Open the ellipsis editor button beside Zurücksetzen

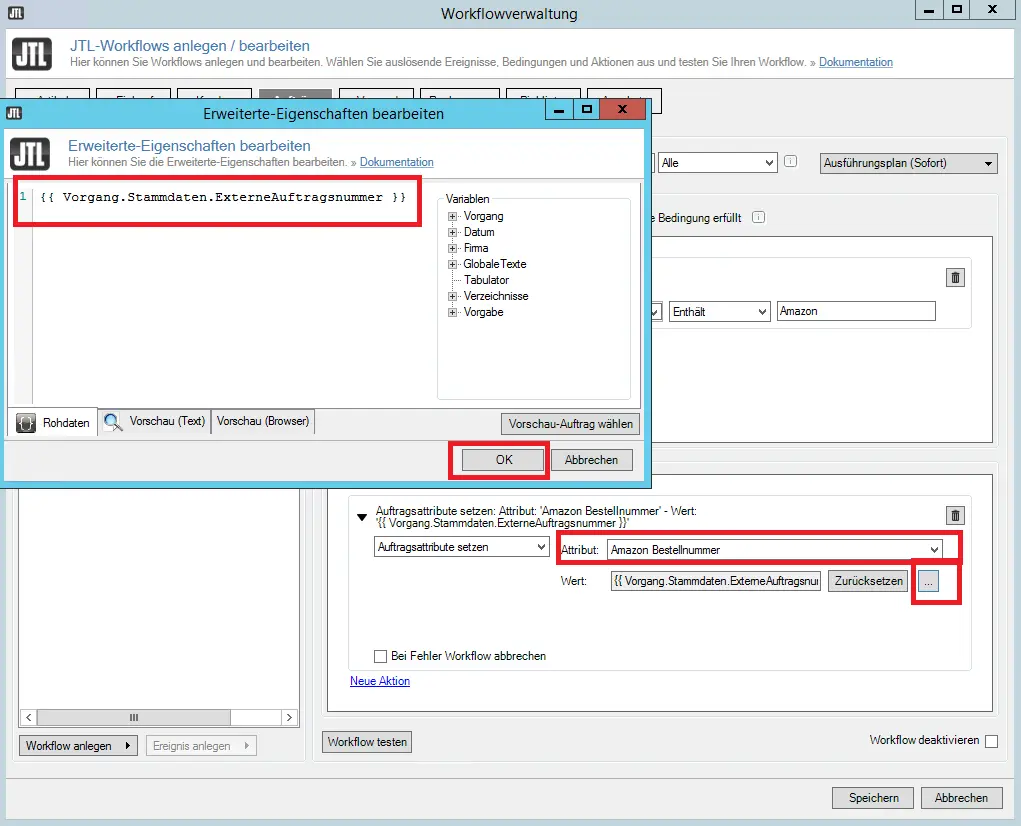tap(928, 581)
